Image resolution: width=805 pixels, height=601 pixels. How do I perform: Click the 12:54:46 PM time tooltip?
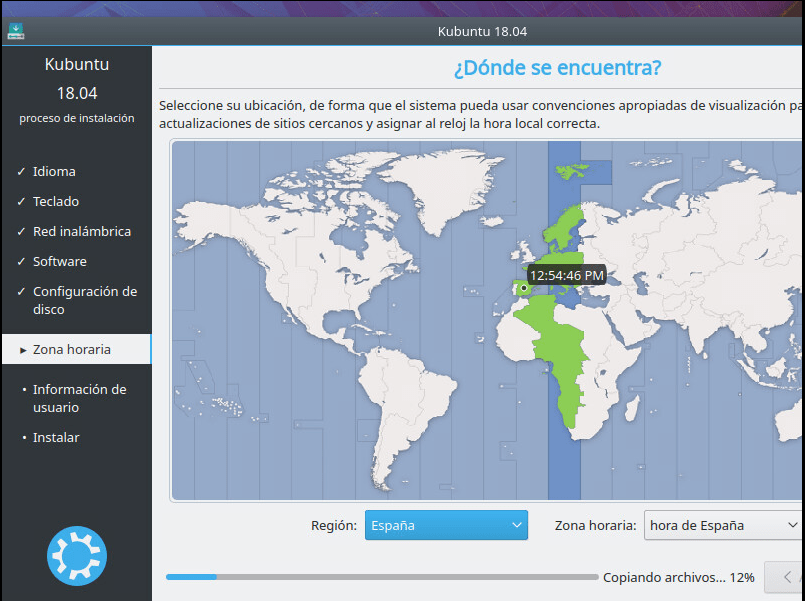pyautogui.click(x=565, y=274)
